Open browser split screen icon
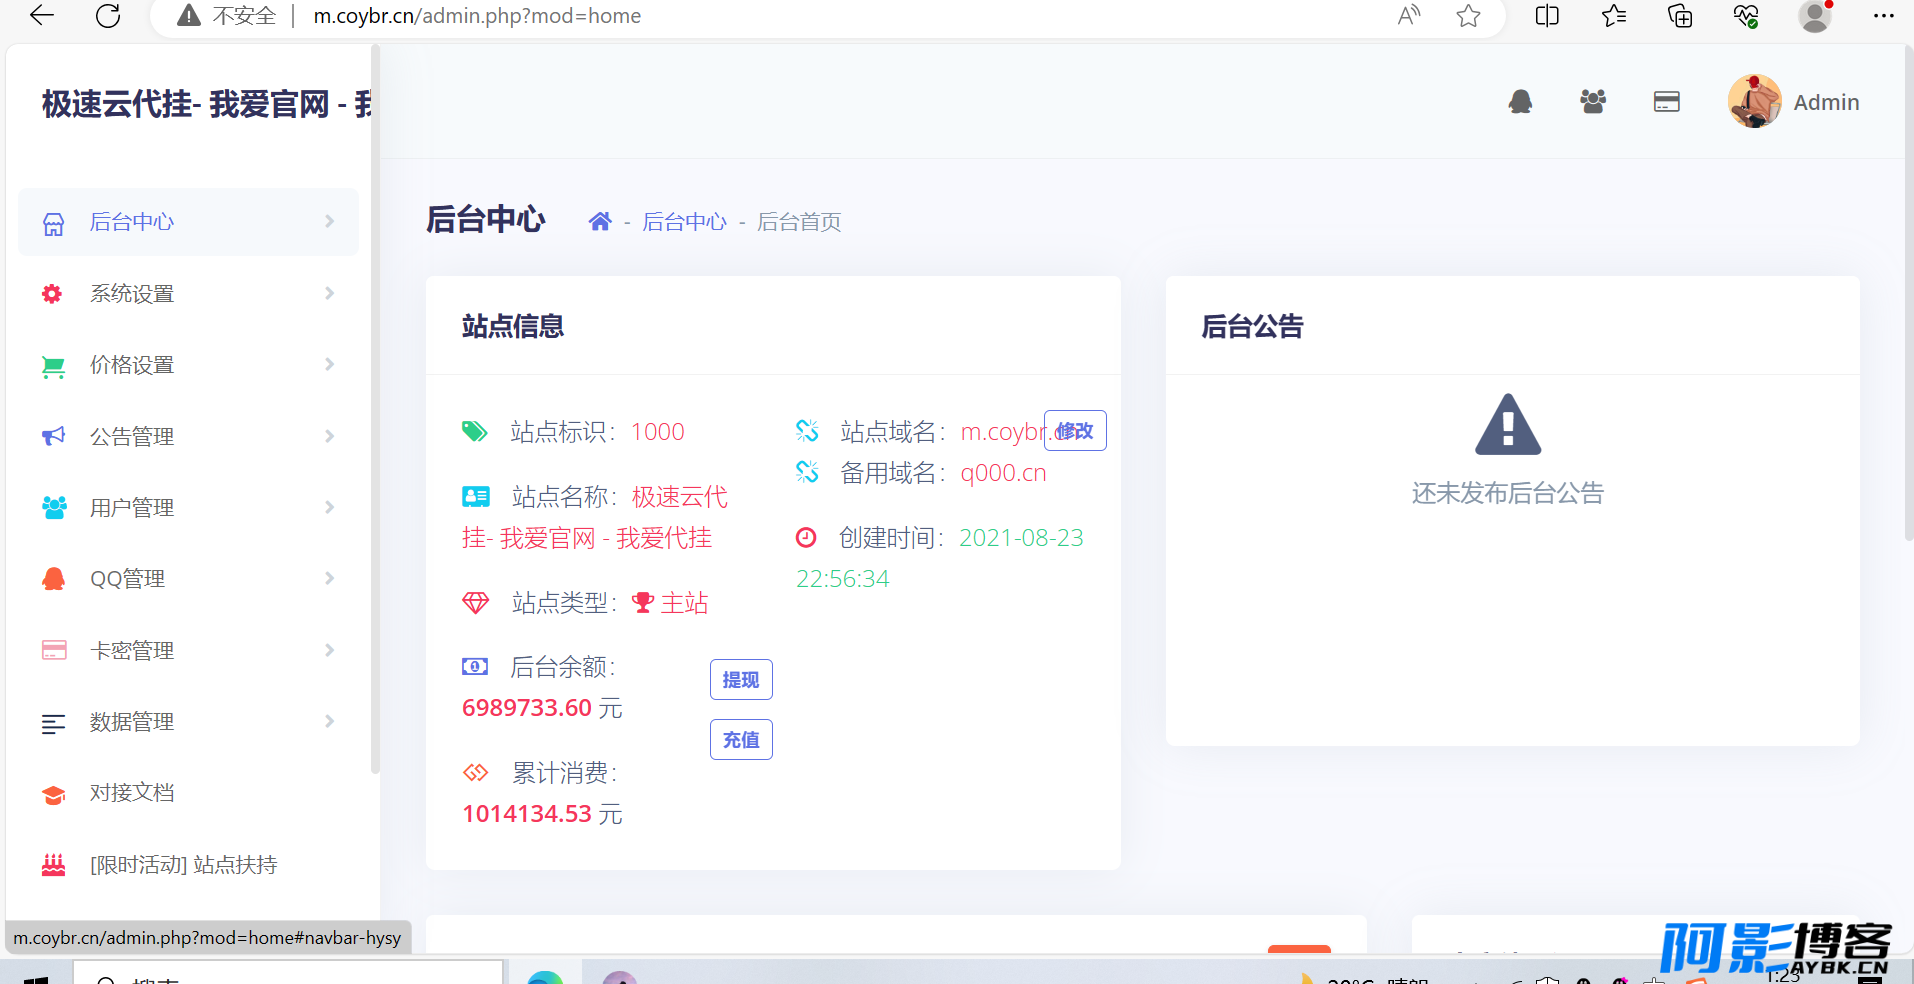 1547,16
